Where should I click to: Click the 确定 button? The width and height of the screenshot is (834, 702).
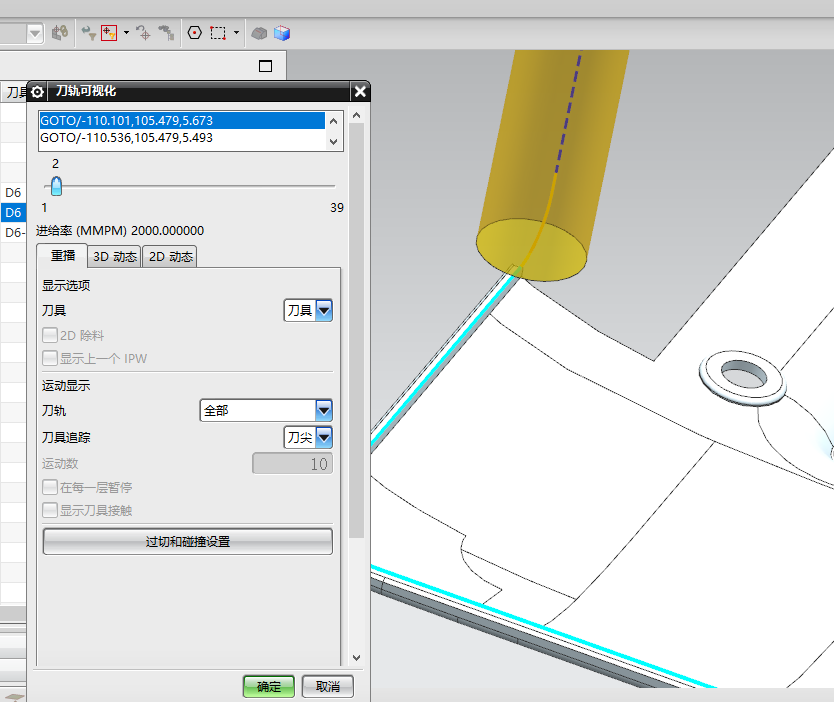point(269,687)
